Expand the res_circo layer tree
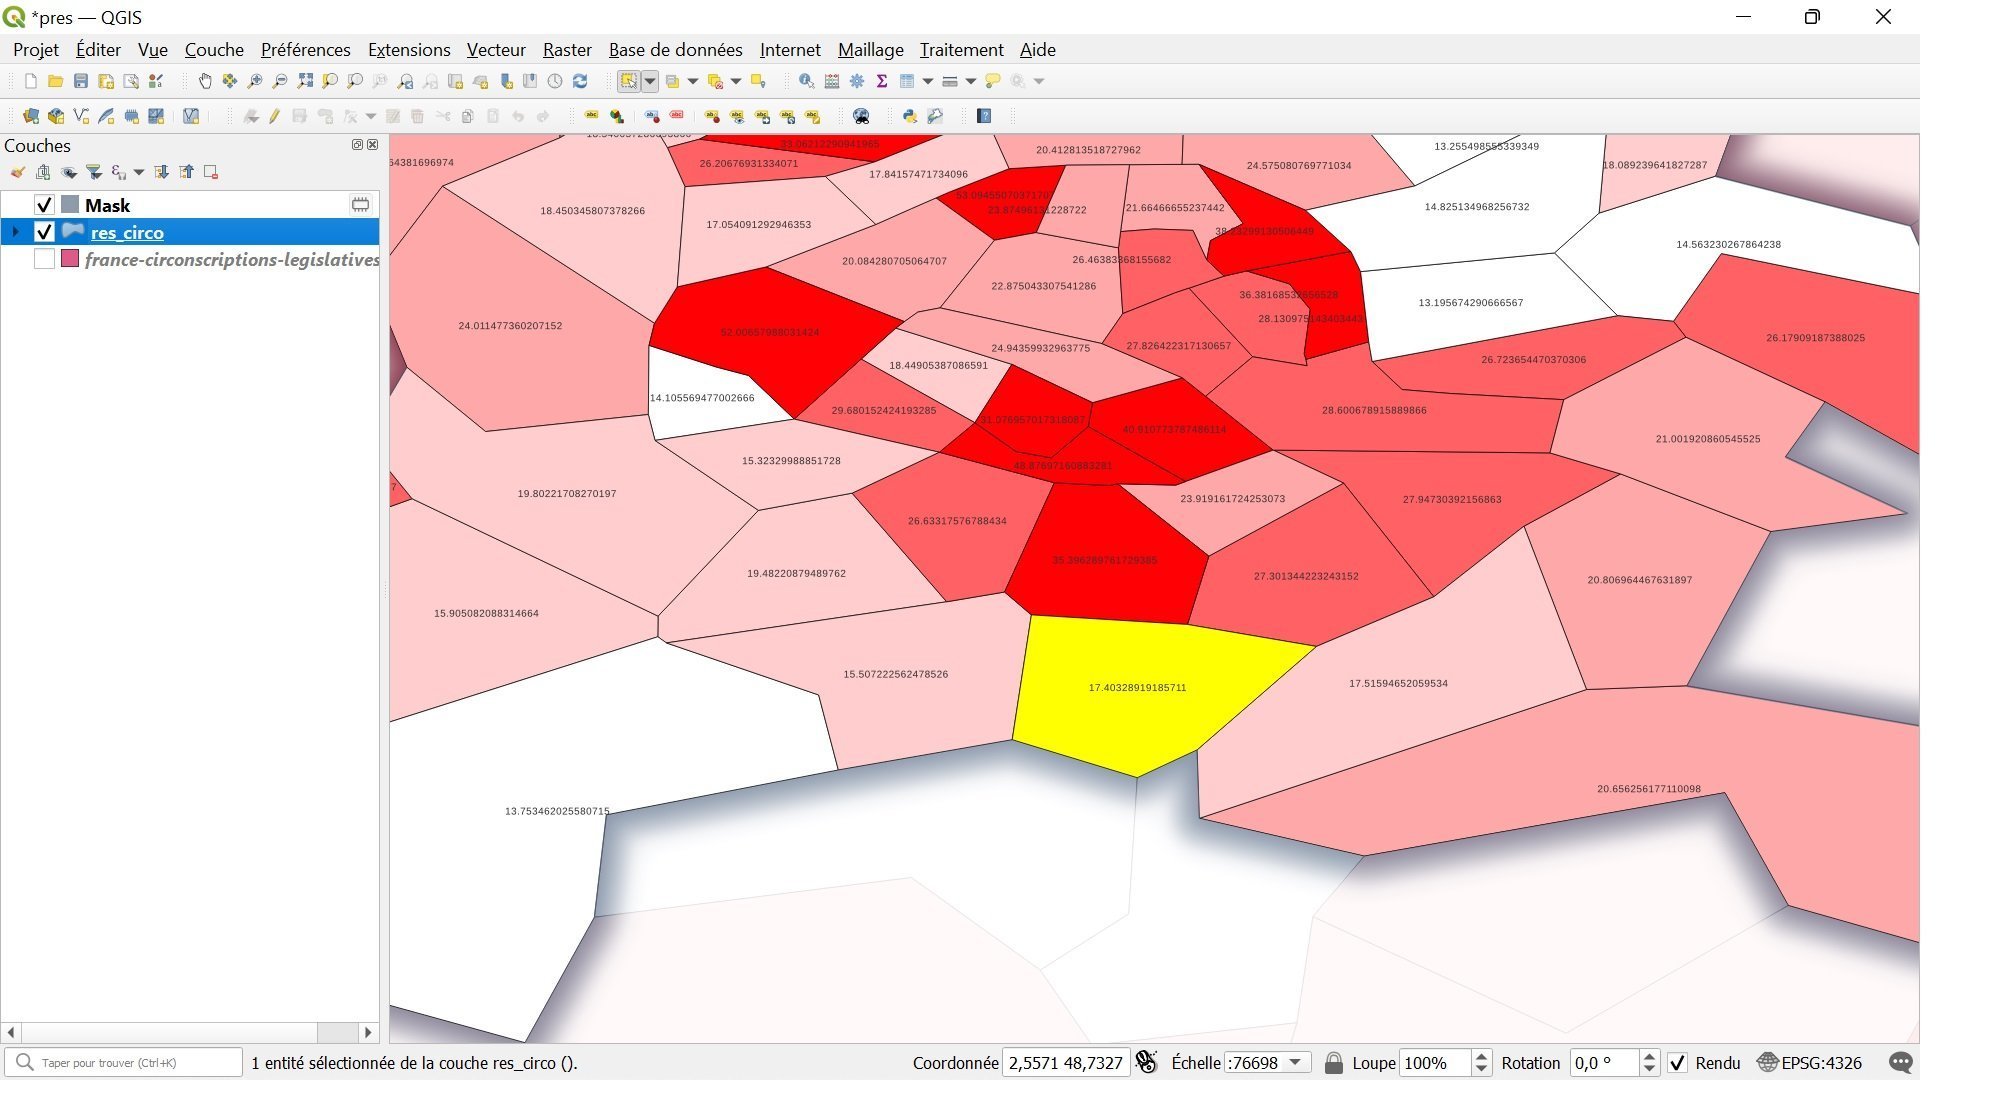 point(15,232)
